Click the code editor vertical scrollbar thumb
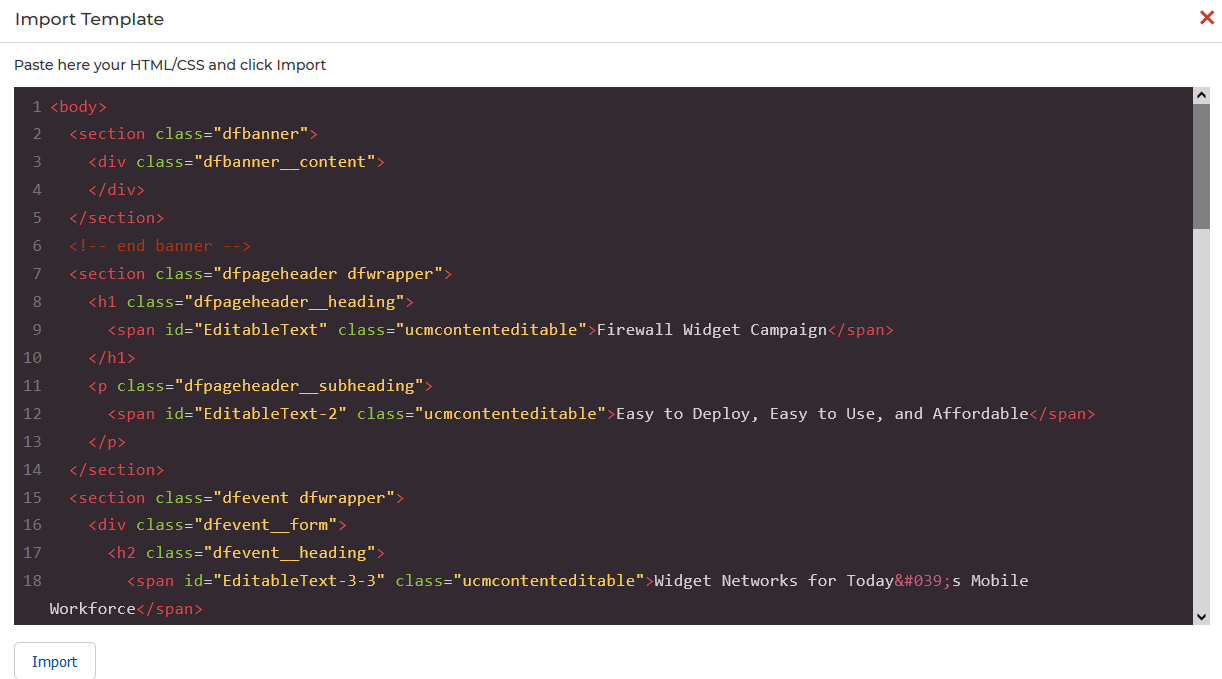This screenshot has height=679, width=1222. (1202, 166)
